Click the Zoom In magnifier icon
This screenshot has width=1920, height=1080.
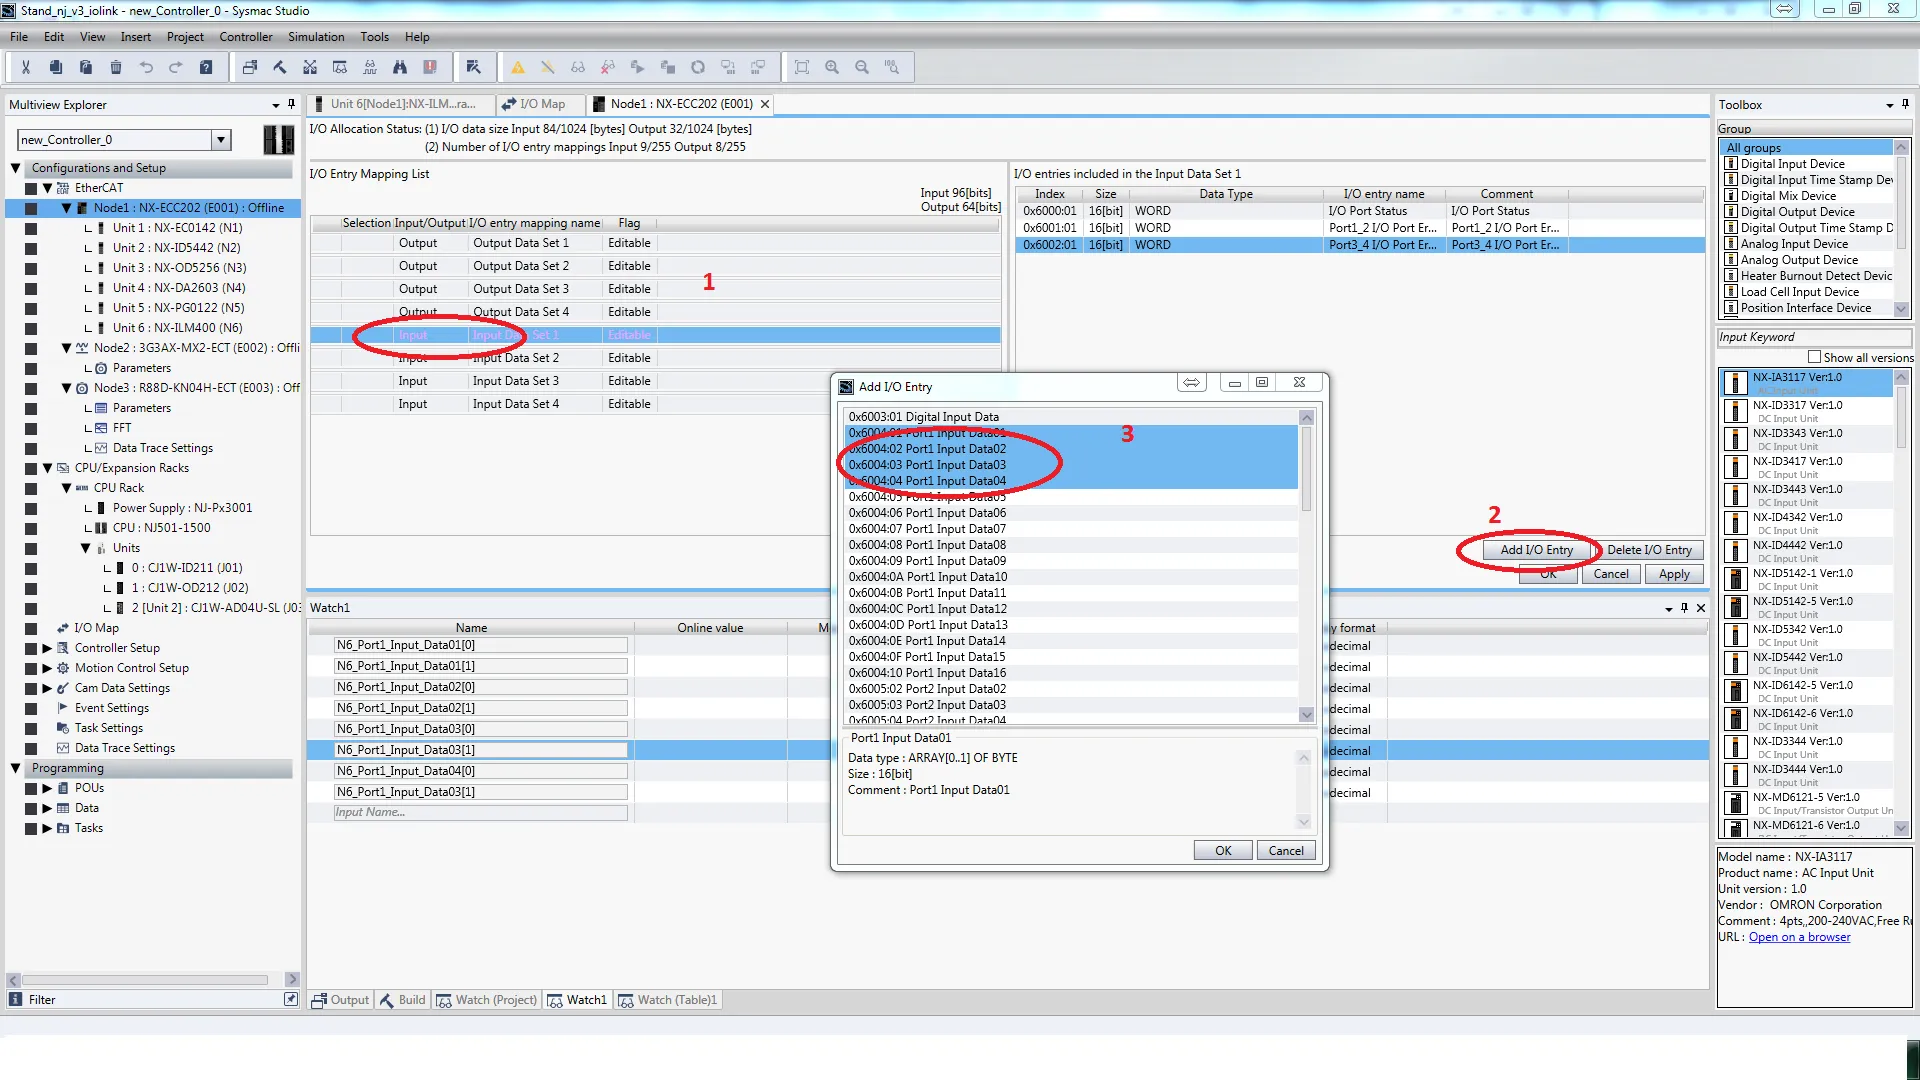[x=832, y=67]
